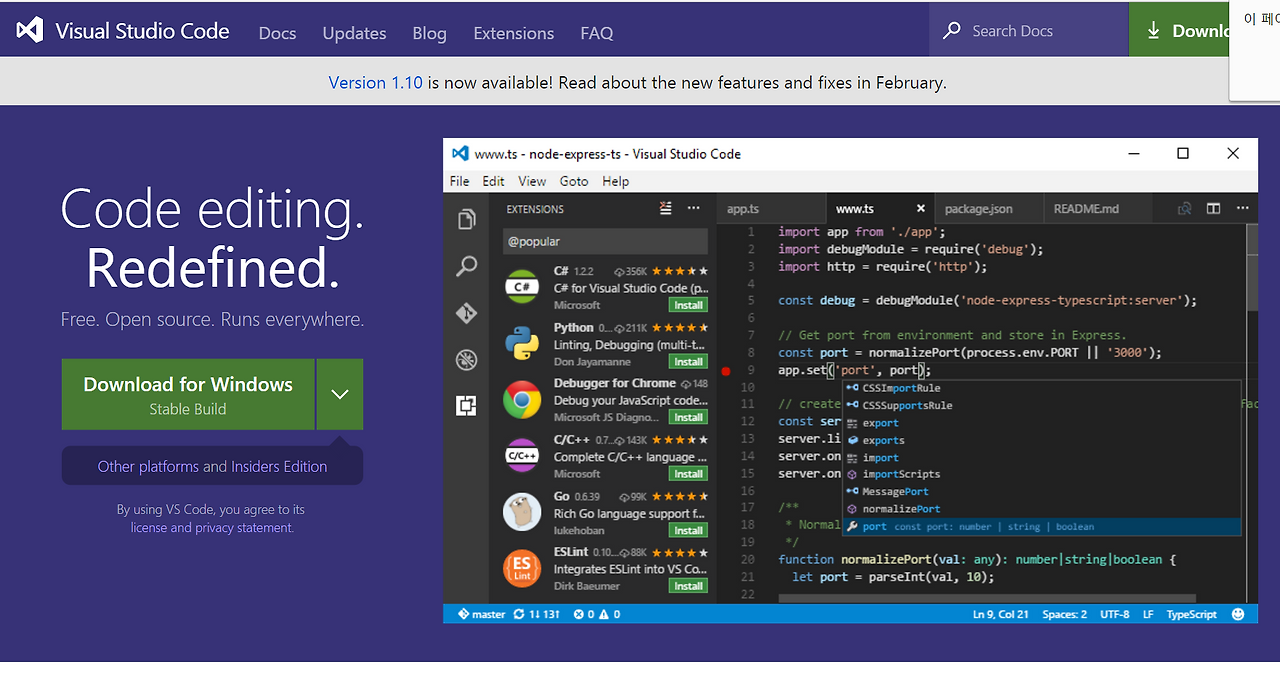Open the FAQ page

point(596,33)
